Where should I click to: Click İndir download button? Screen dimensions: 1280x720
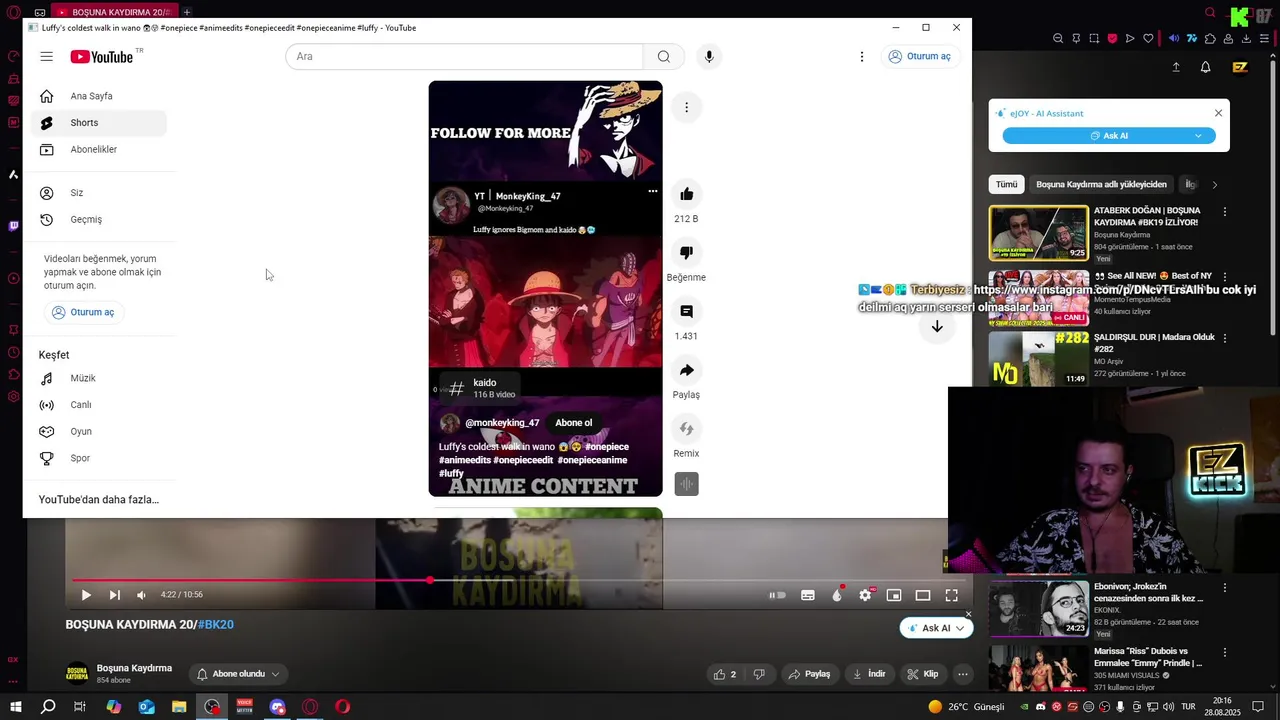869,674
